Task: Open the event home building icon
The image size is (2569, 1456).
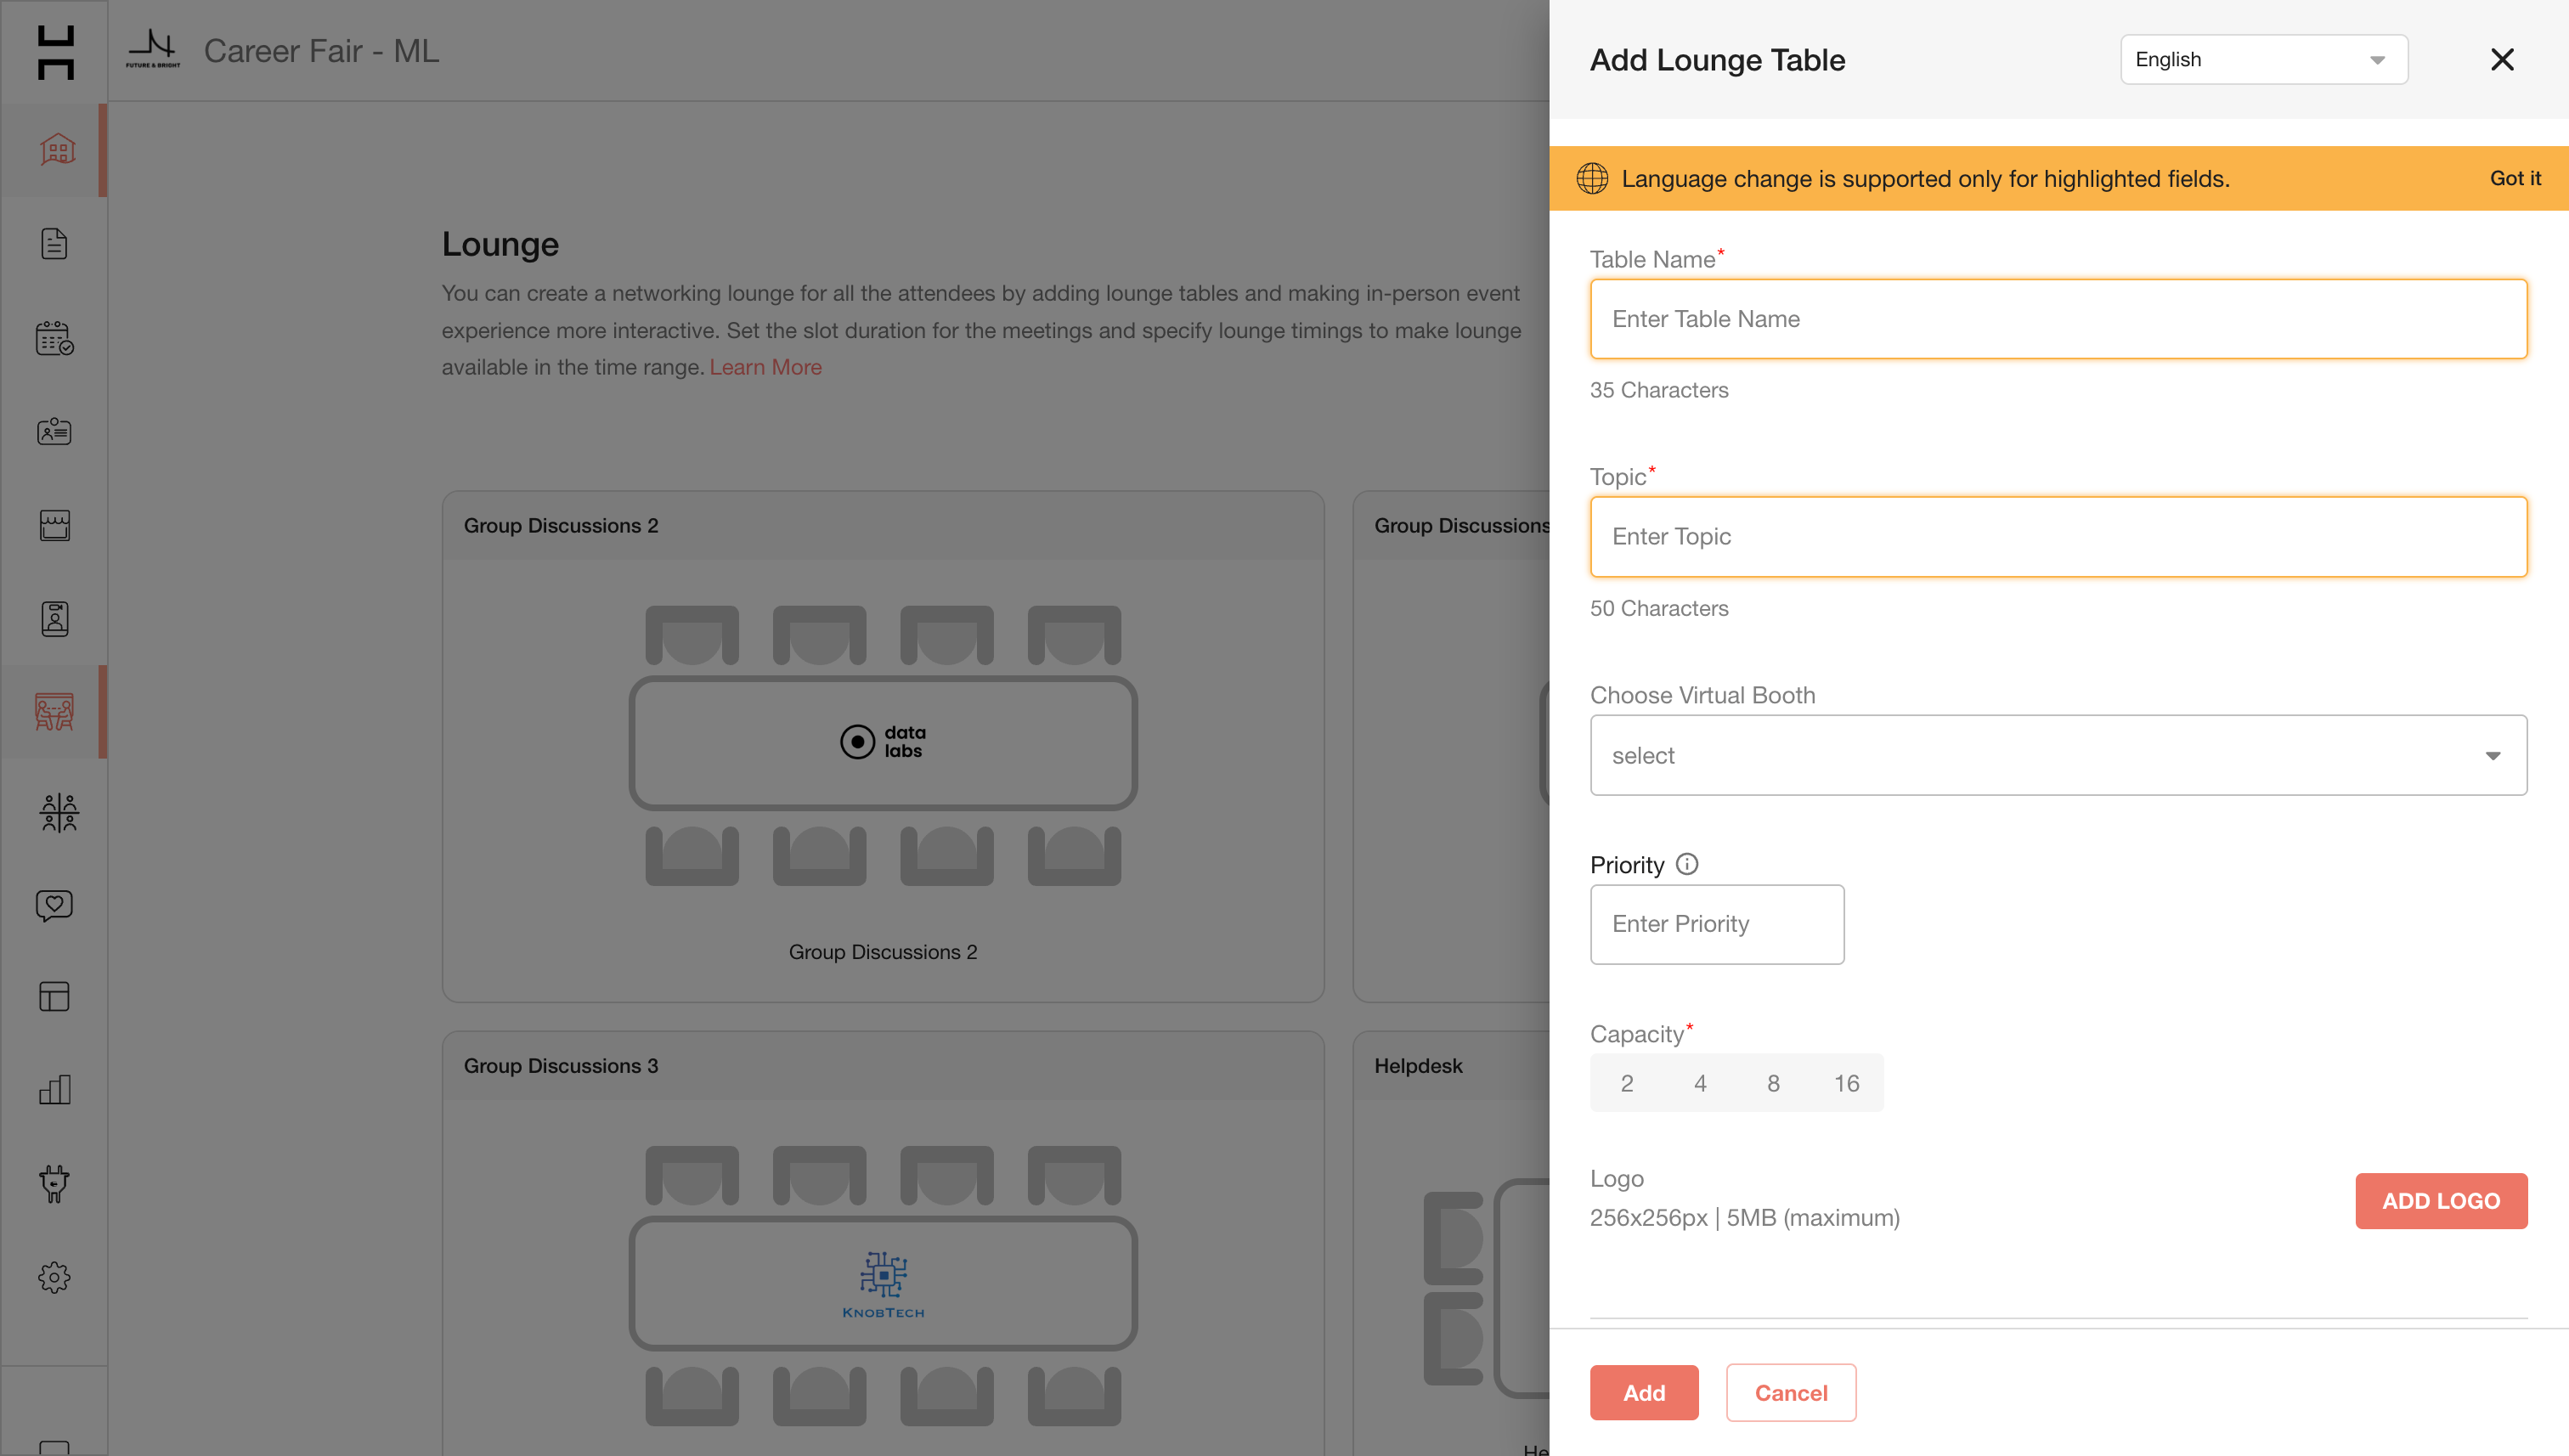Action: [57, 150]
